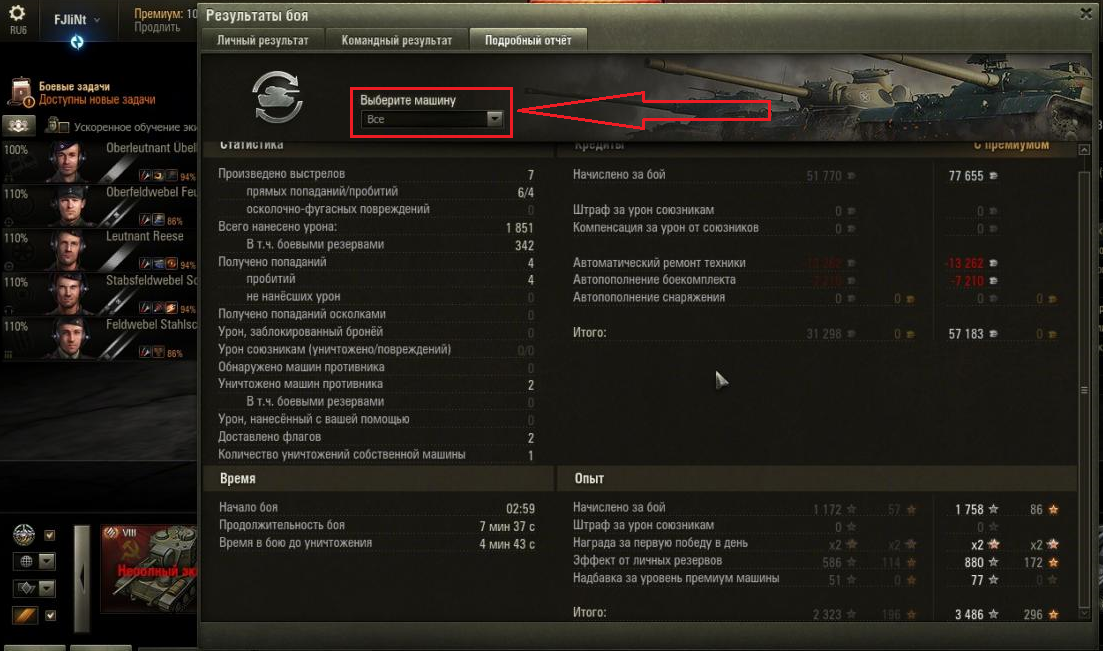Switch to Личный результат tab
This screenshot has width=1103, height=651.
(x=262, y=40)
